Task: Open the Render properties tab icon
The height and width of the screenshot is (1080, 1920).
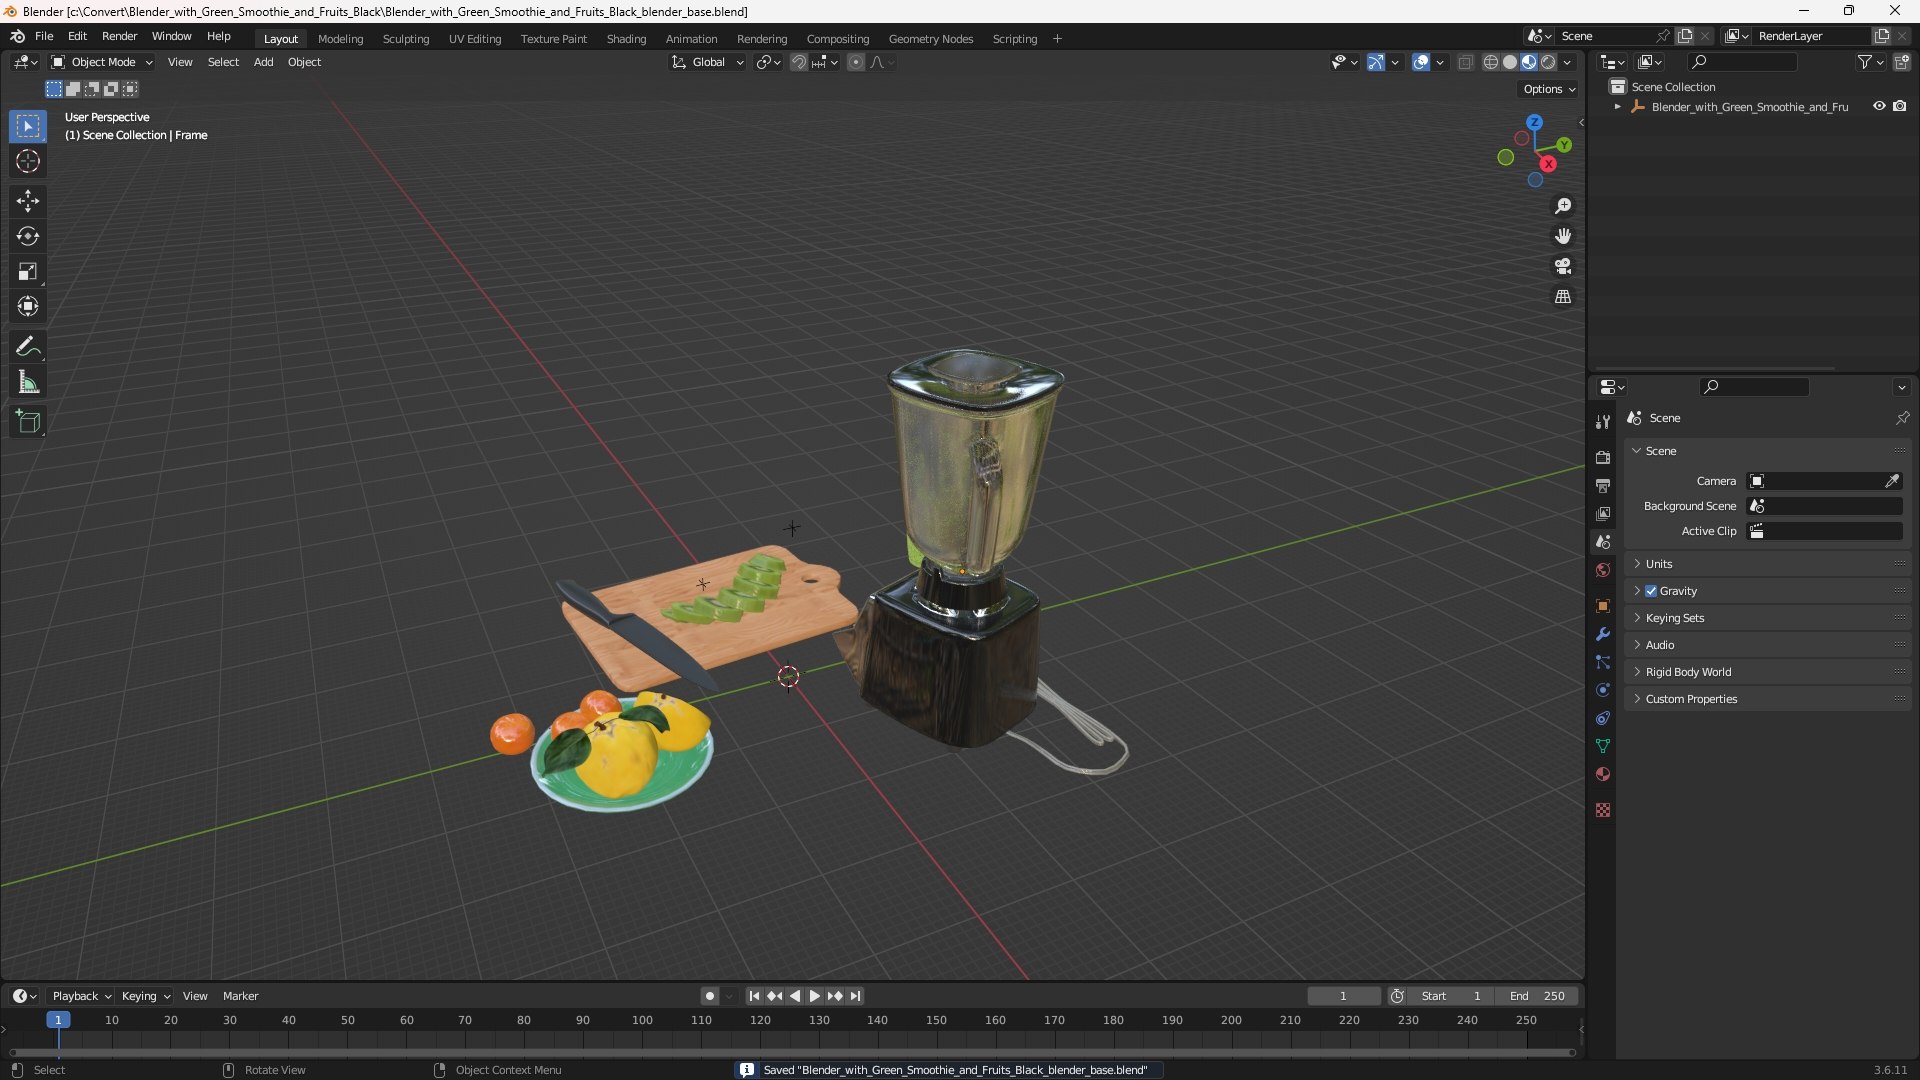Action: tap(1603, 457)
